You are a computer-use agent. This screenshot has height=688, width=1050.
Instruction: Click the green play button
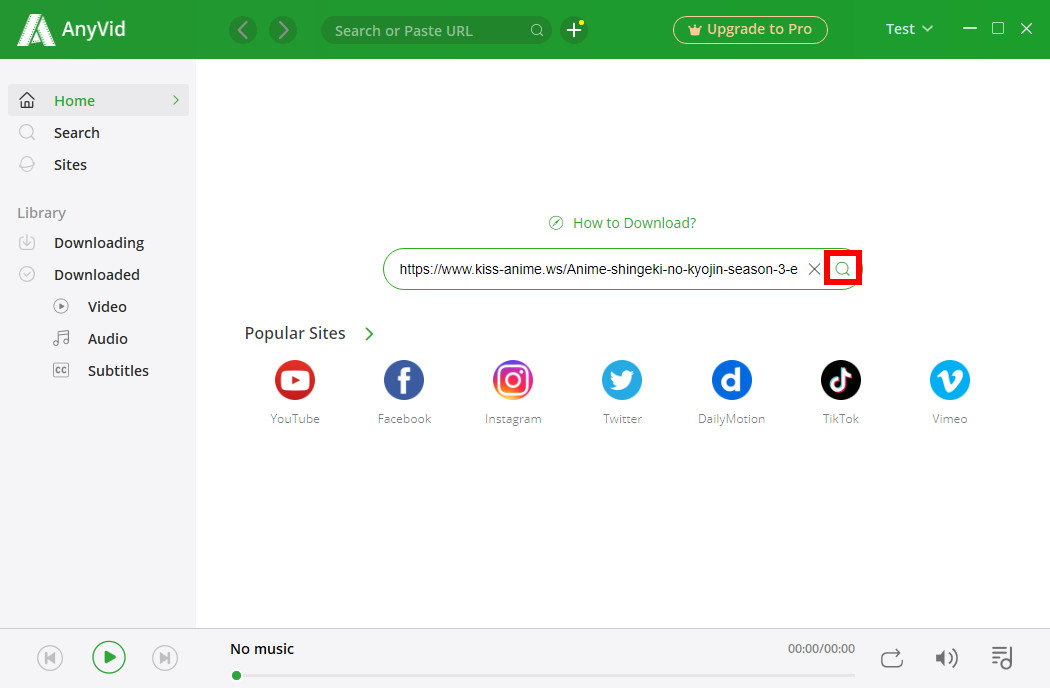[x=108, y=657]
